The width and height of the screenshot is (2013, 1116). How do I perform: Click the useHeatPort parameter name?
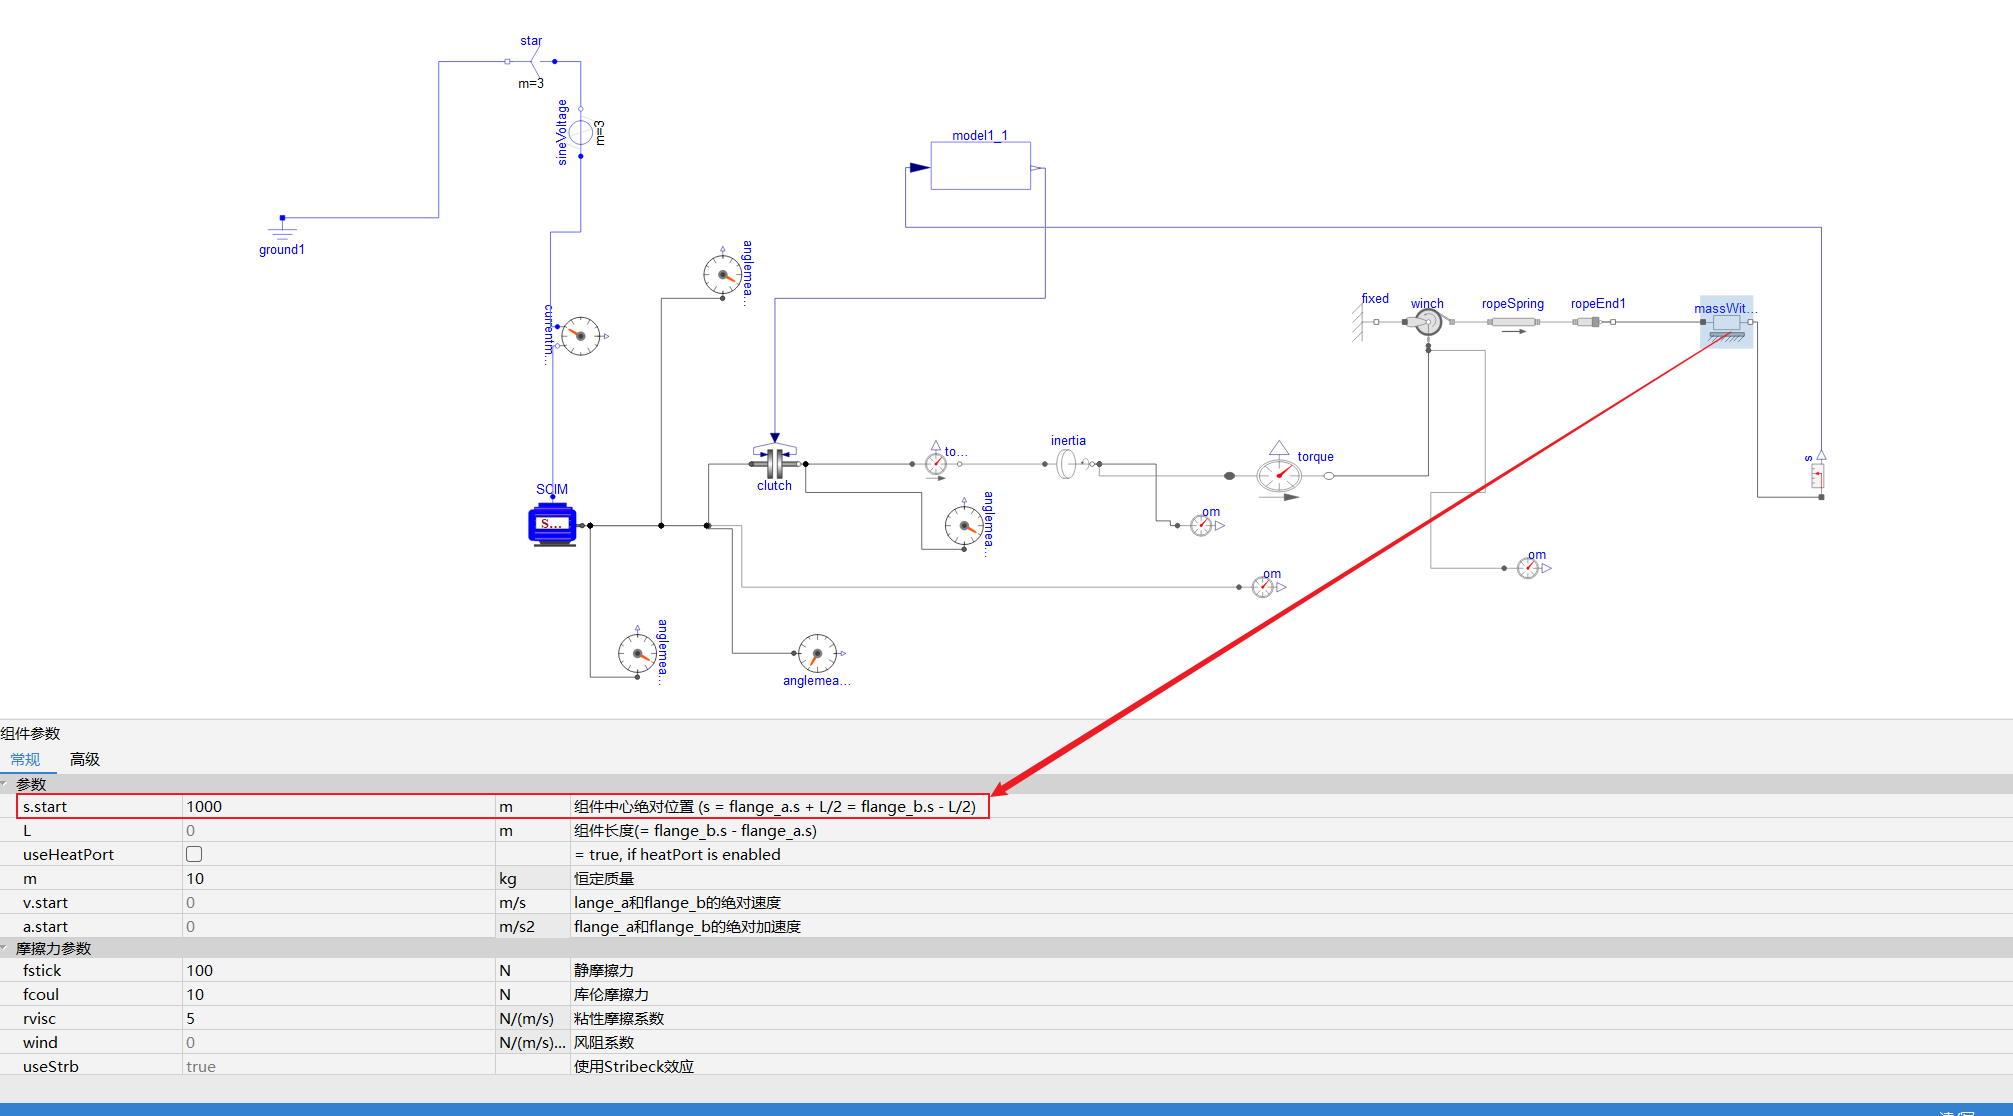[x=68, y=854]
